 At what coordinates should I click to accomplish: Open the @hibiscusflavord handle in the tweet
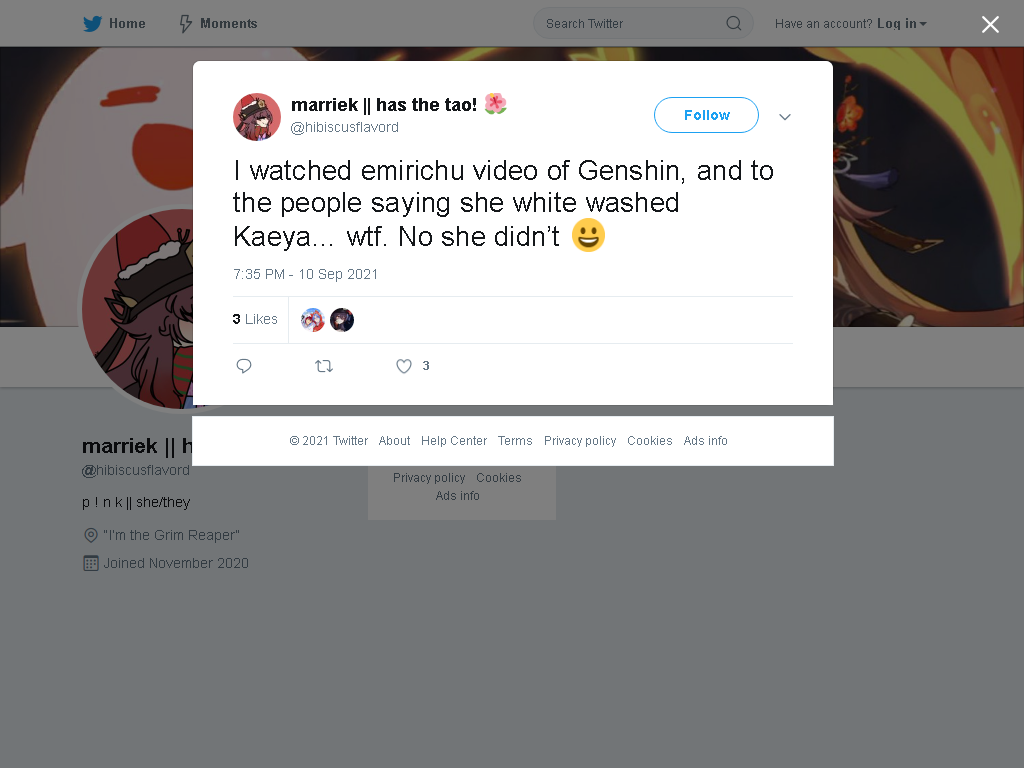point(344,127)
